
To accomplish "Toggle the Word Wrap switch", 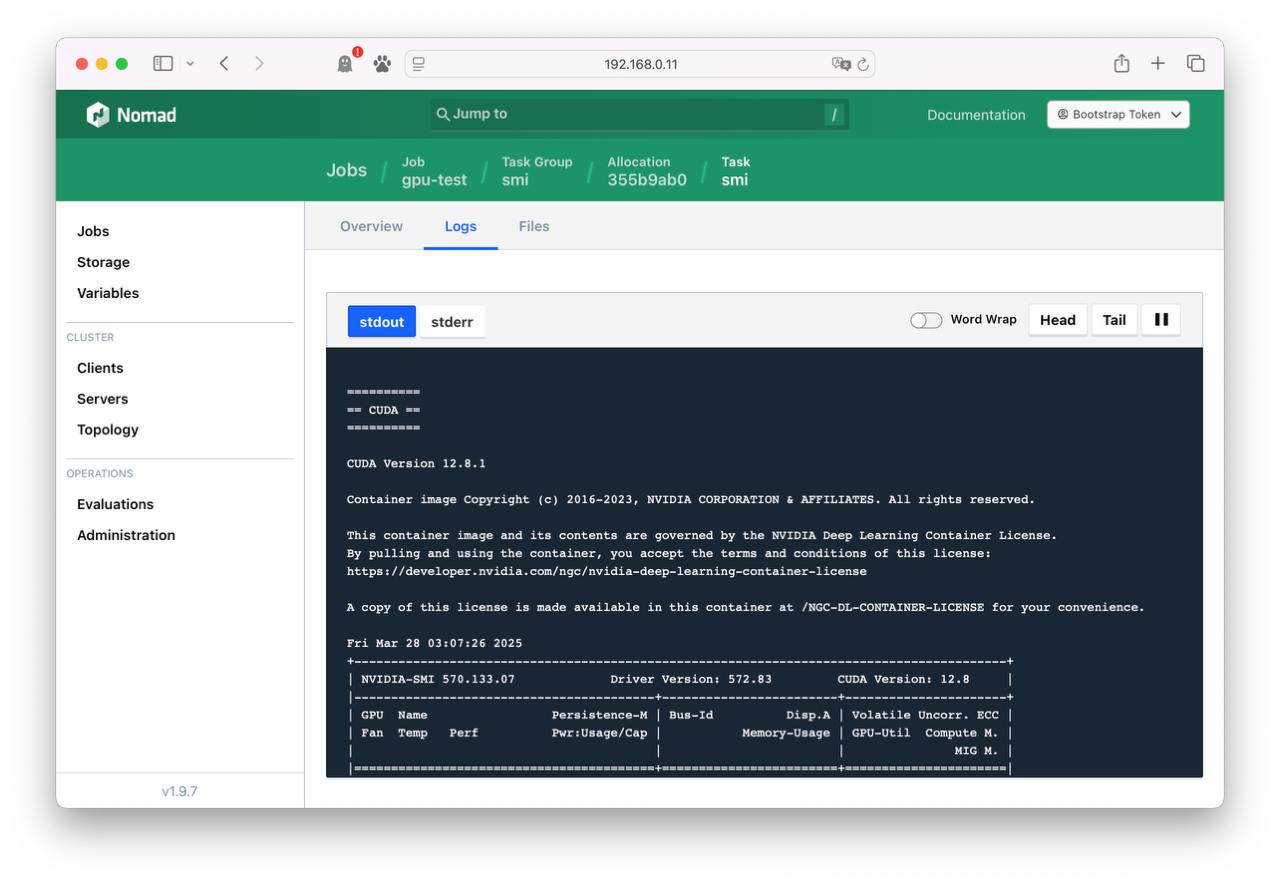I will (926, 320).
